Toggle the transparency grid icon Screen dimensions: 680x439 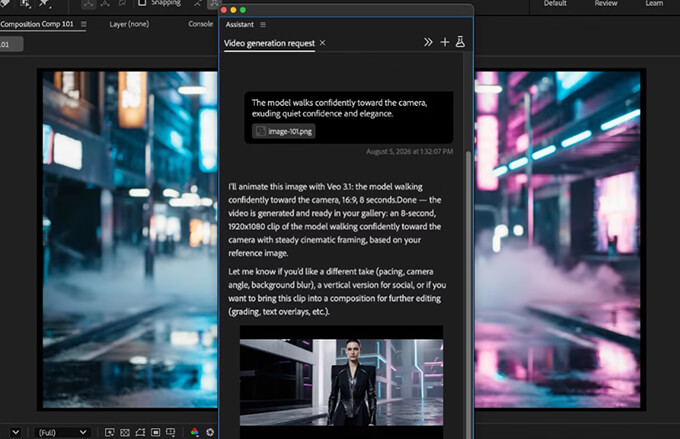[125, 432]
